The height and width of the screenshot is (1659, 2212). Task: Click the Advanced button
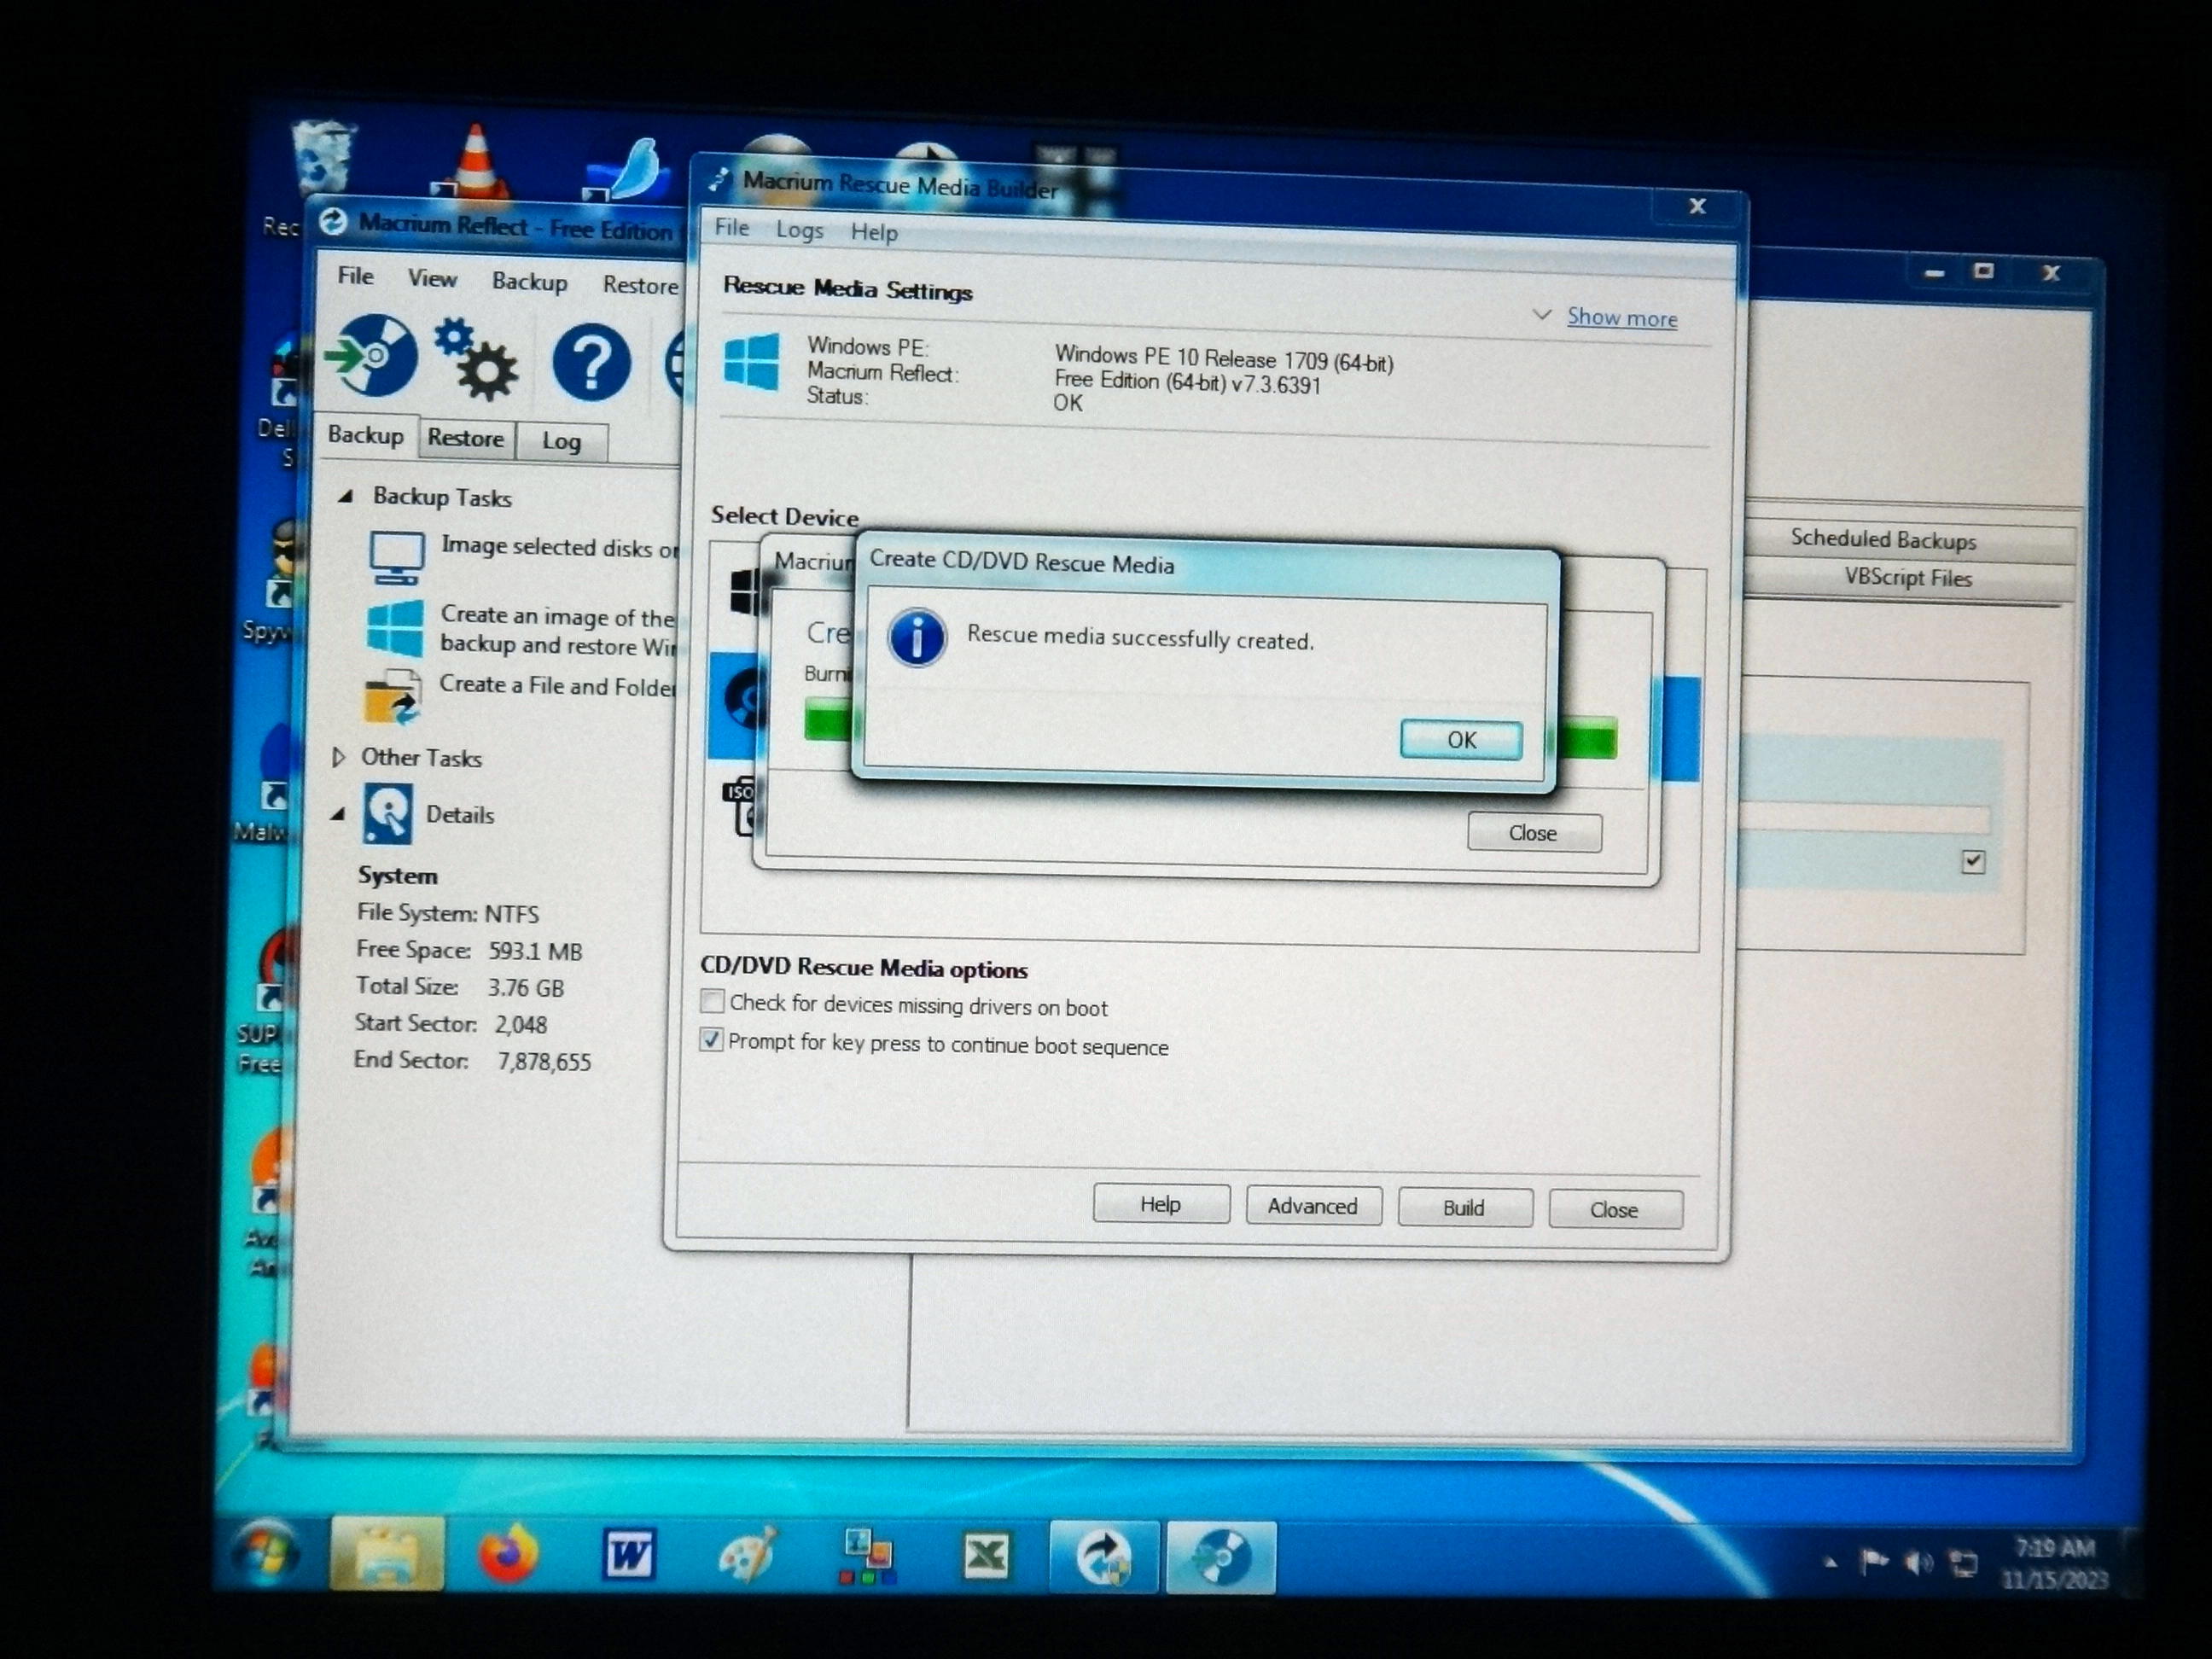point(1313,1205)
